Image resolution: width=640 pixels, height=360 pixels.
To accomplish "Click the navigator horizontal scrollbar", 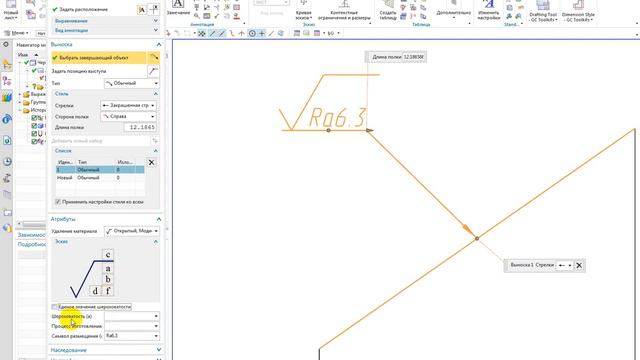I will [x=33, y=224].
